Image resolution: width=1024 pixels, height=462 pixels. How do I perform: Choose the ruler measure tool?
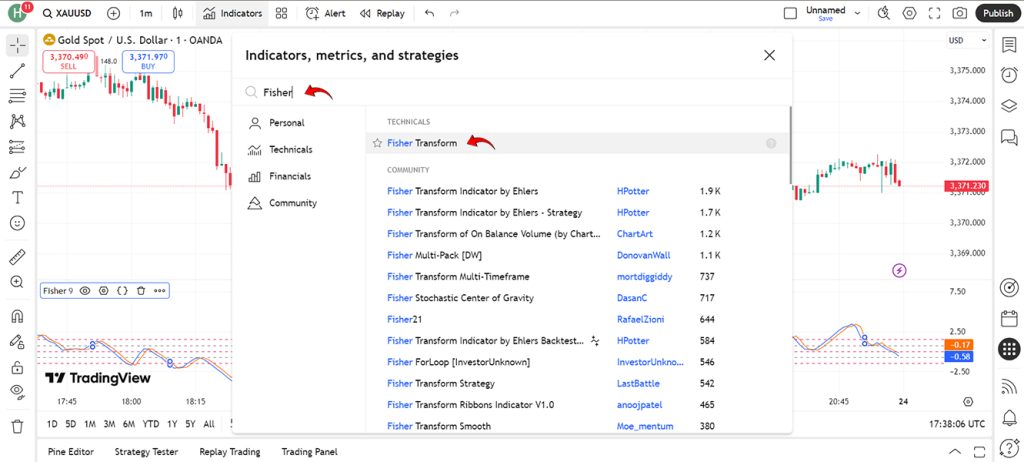(x=18, y=257)
